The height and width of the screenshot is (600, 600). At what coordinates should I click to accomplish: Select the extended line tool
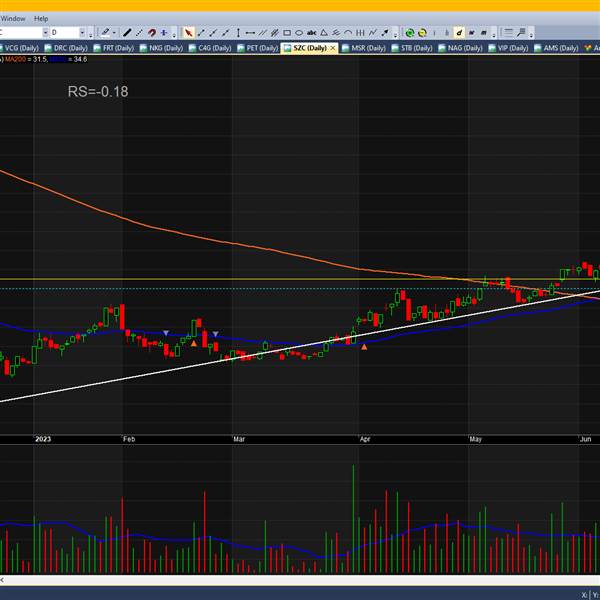[x=226, y=33]
